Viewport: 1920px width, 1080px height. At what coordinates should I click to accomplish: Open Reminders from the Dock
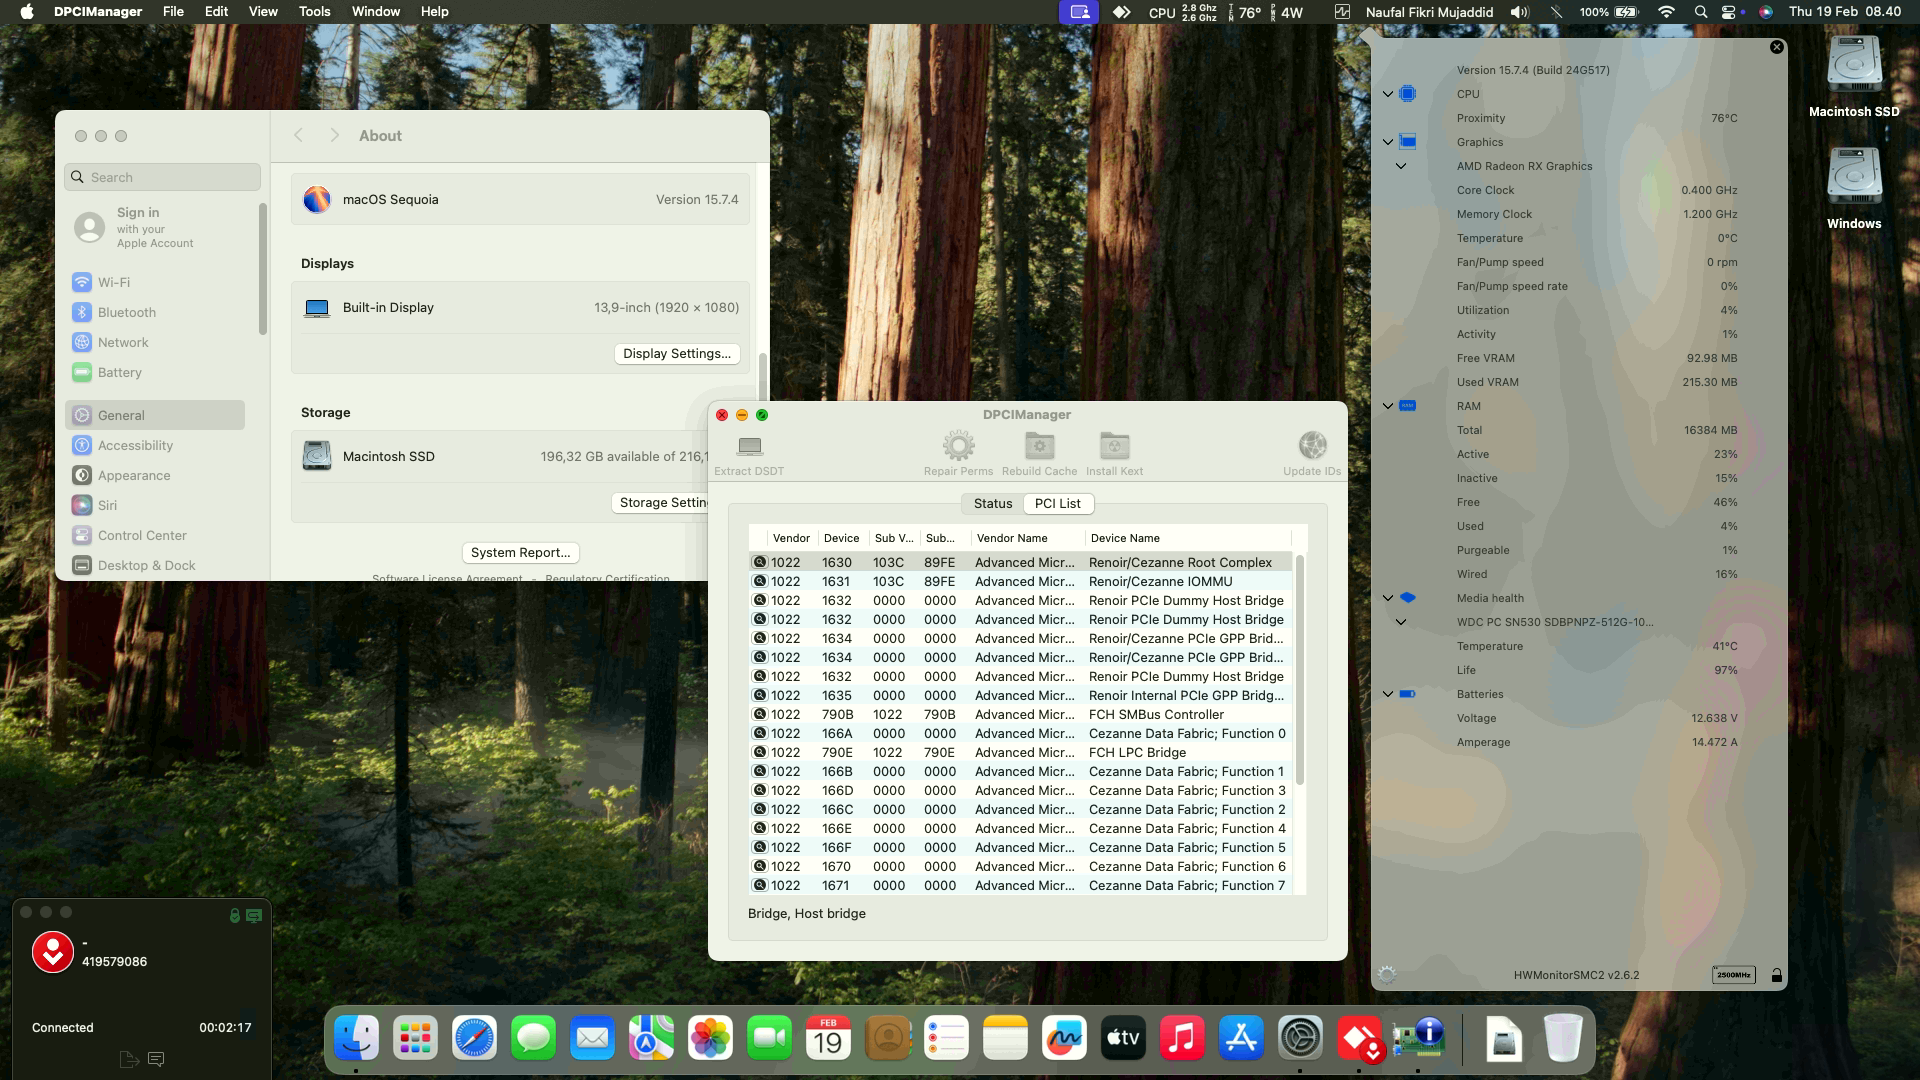point(946,1039)
